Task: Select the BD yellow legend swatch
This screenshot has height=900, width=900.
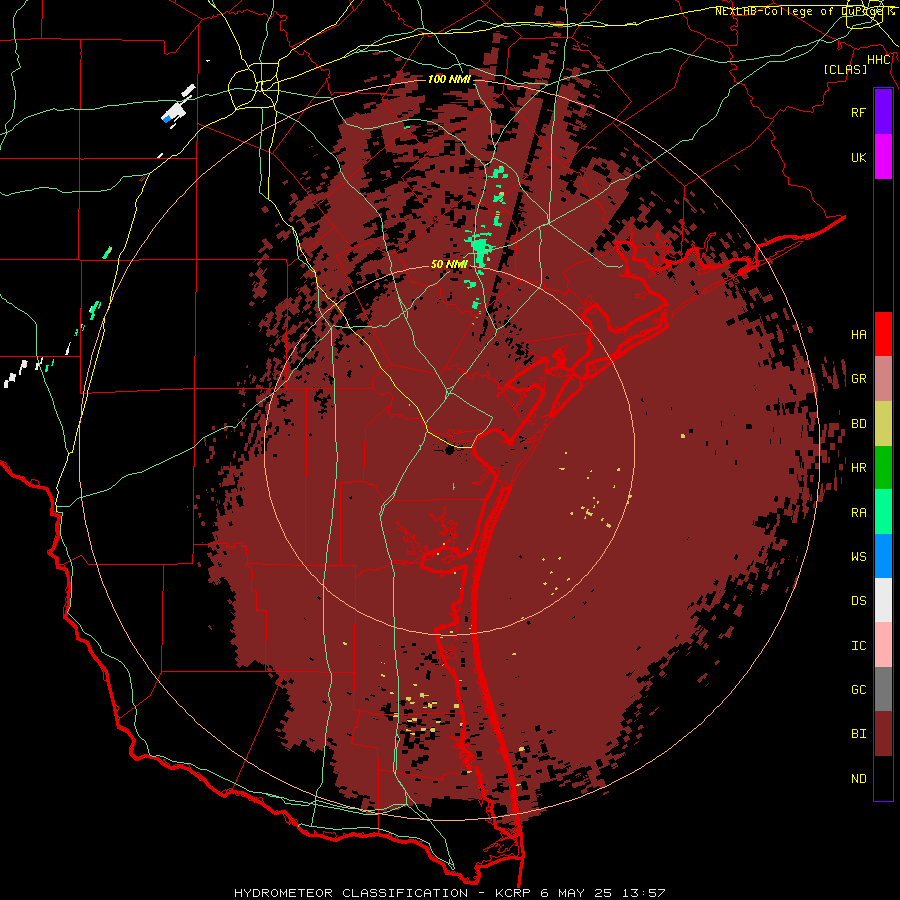Action: click(883, 423)
